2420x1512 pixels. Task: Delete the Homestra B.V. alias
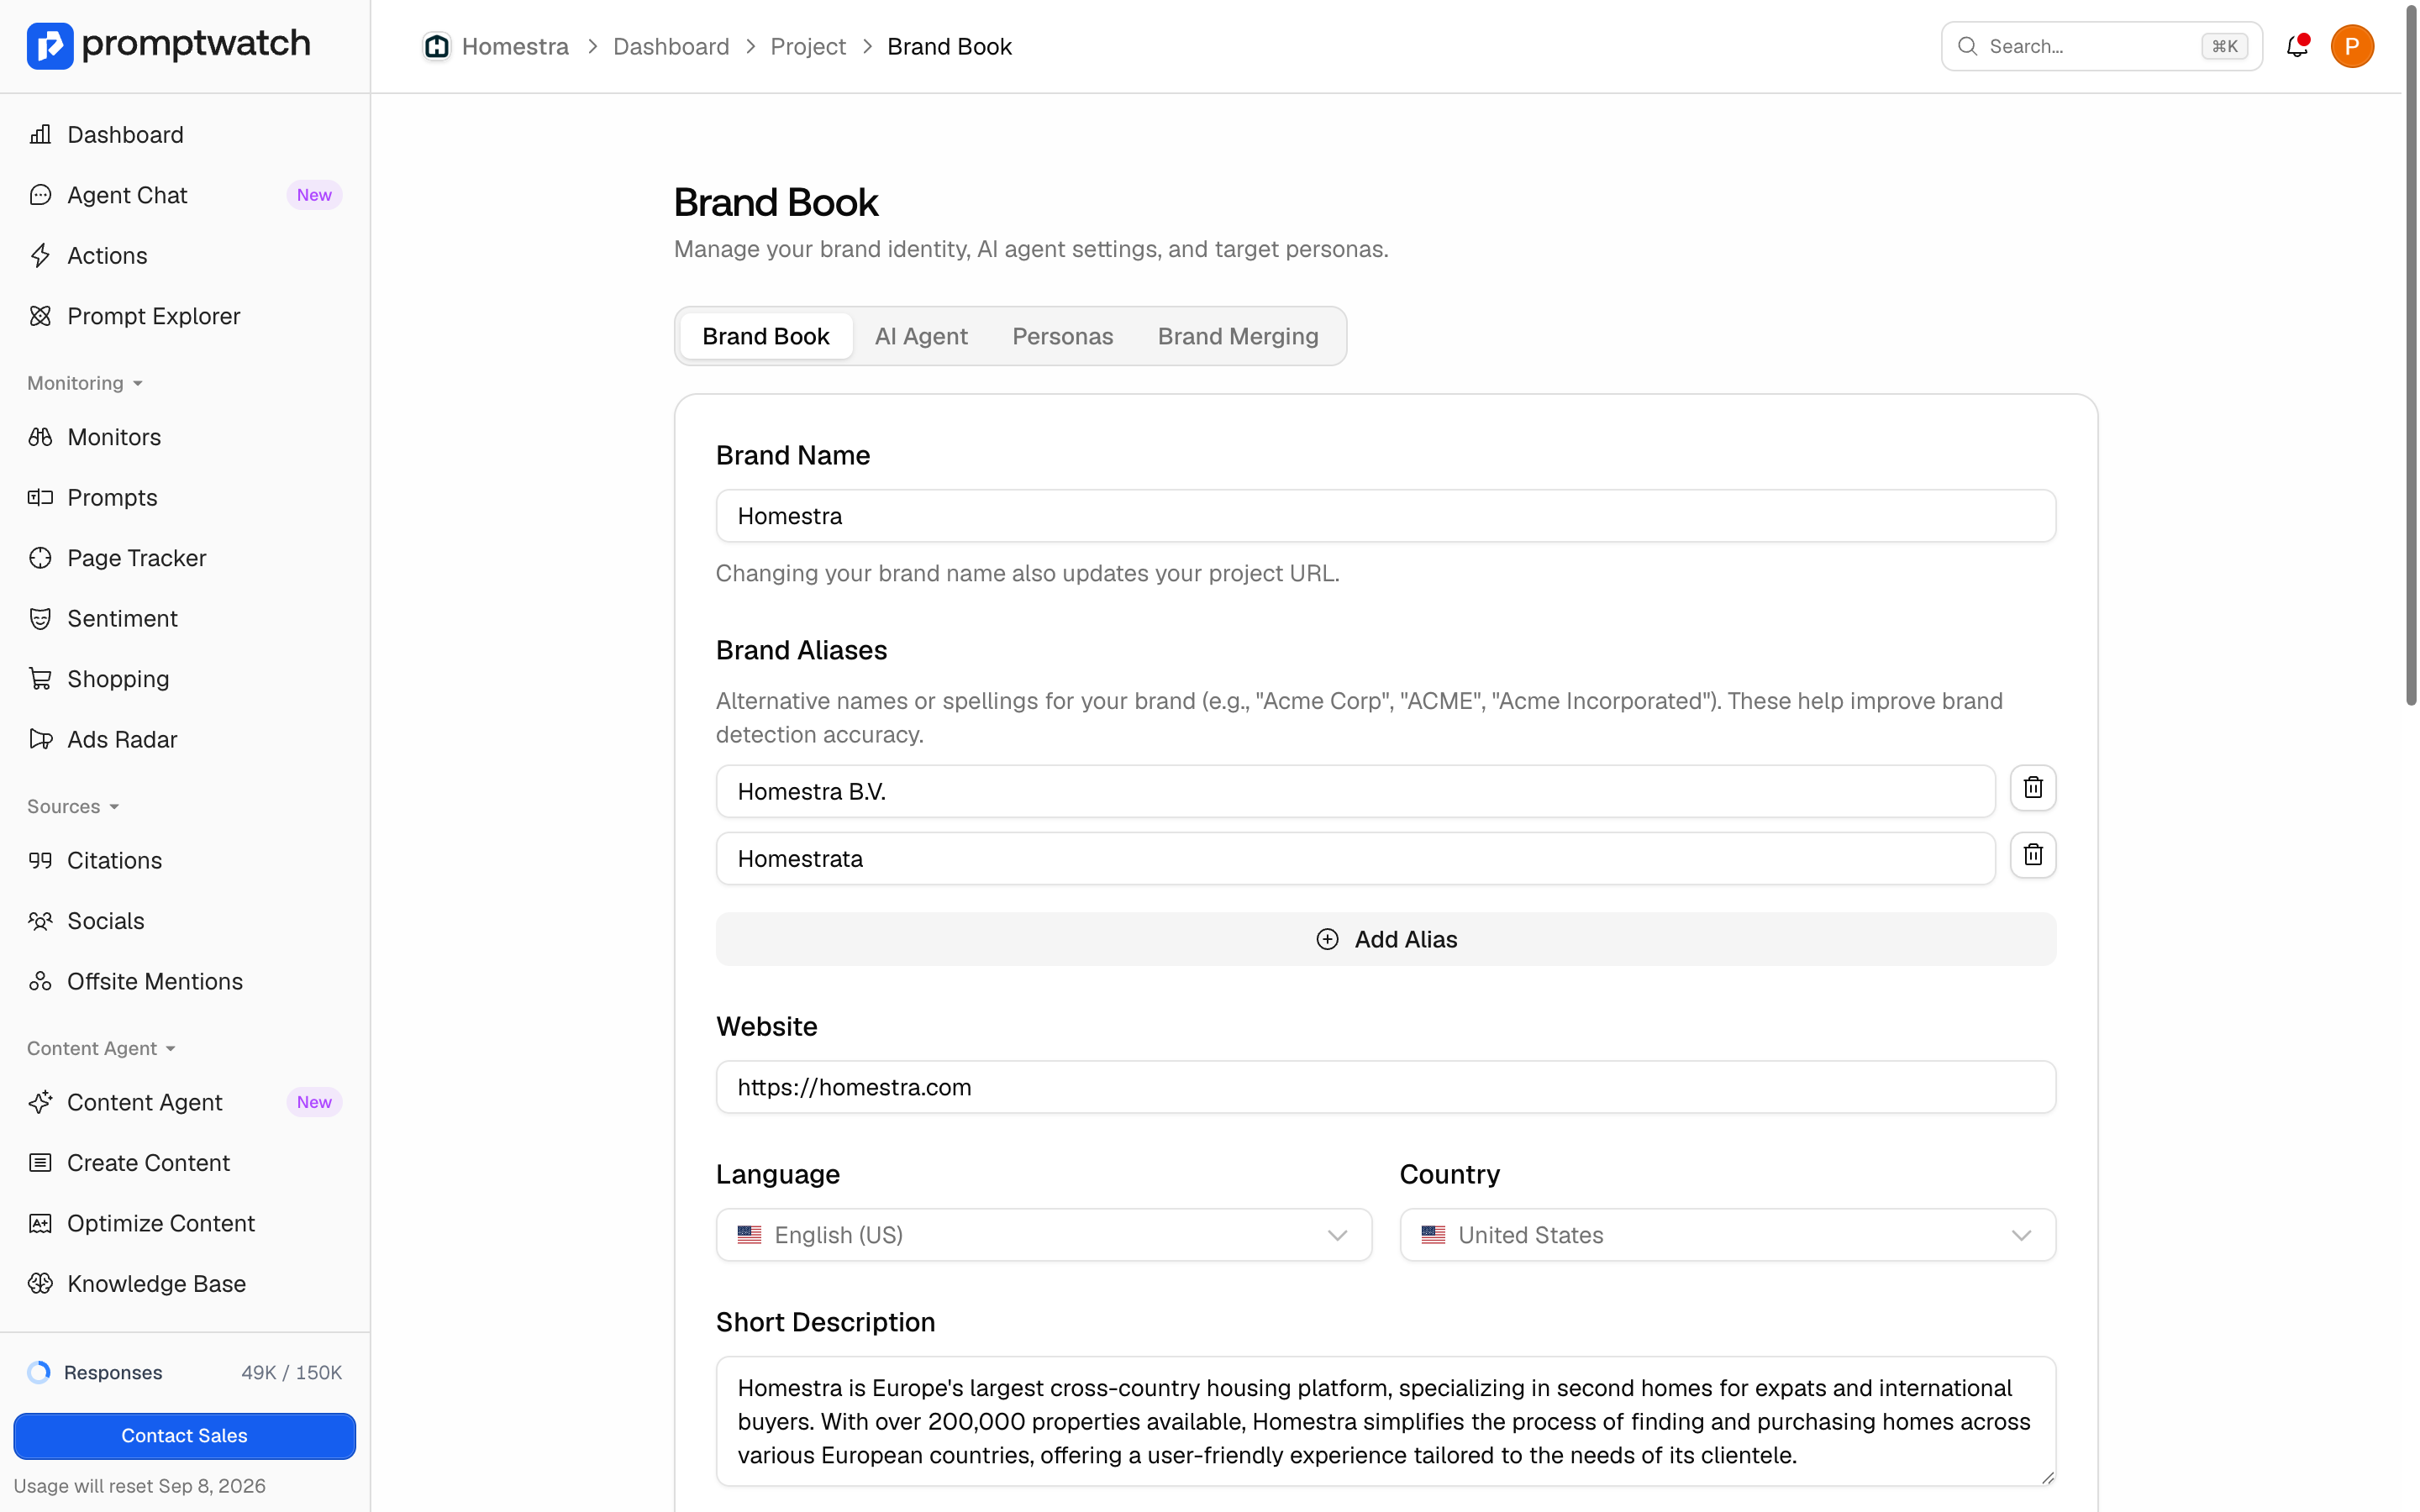coord(2033,788)
